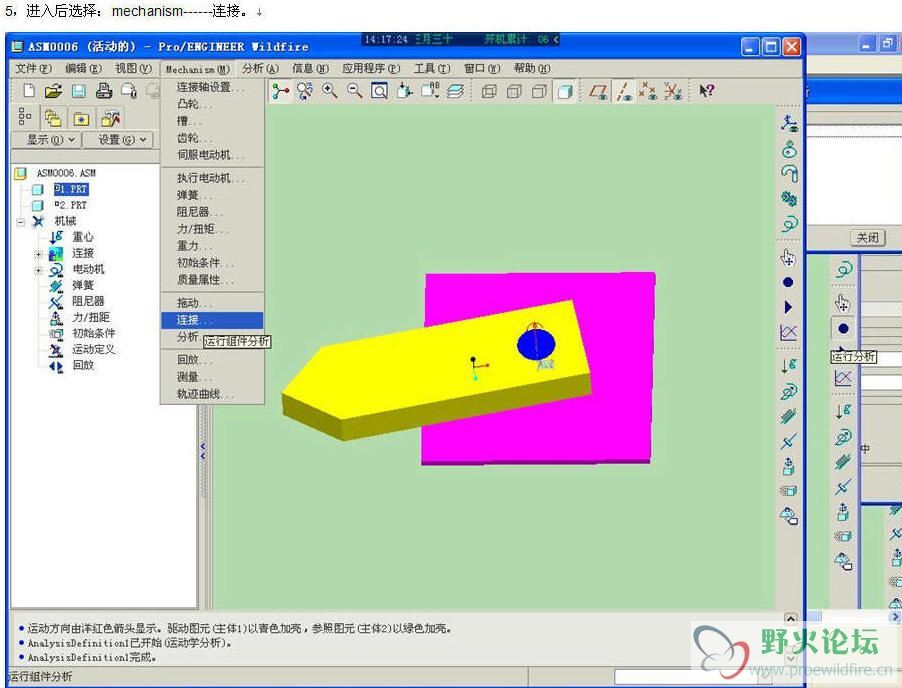The image size is (902, 688).
Task: Click the collapse navigator arrows on the divider
Action: pos(202,450)
